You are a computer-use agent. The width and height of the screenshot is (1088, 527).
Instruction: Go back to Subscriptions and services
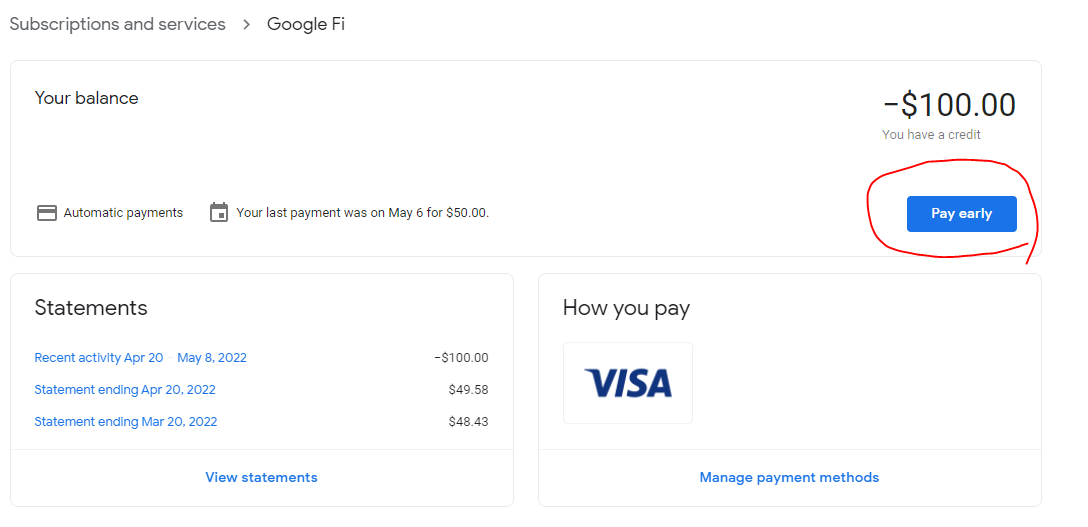coord(117,24)
